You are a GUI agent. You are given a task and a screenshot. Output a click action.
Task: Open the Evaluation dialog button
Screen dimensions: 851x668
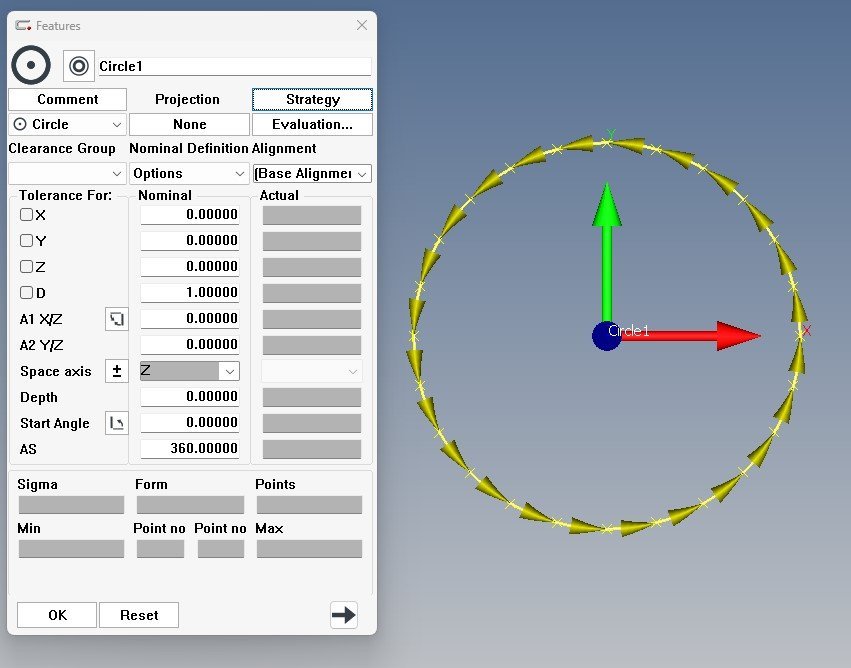click(312, 125)
